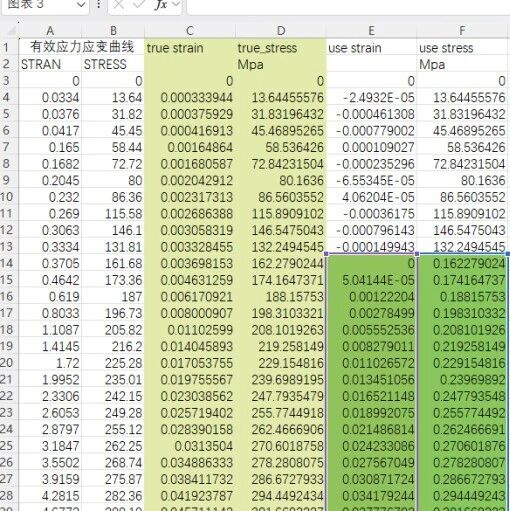Select column E header
Viewport: 510px width, 511px height.
click(371, 31)
